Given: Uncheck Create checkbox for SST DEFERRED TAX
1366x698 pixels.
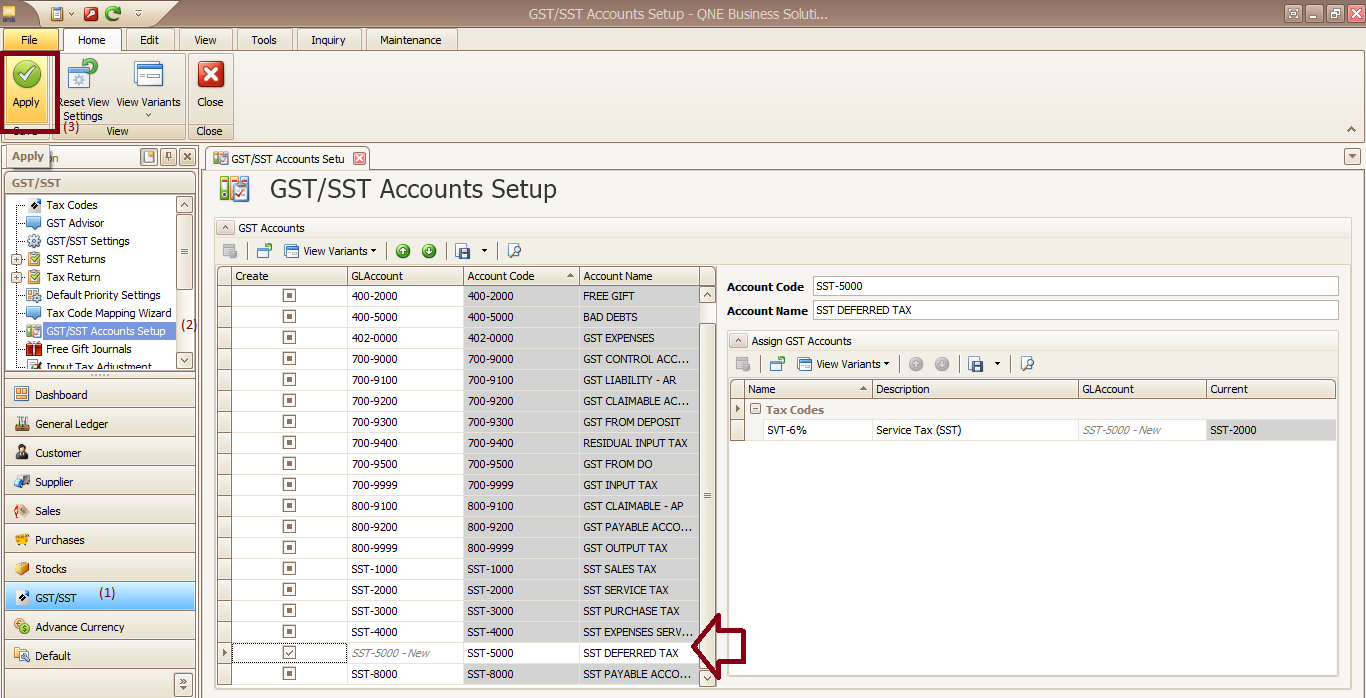Looking at the screenshot, I should click(x=289, y=652).
